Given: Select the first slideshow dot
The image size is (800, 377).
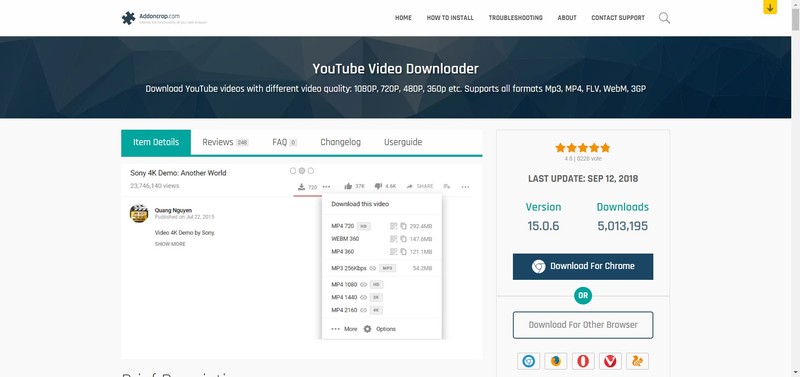Looking at the screenshot, I should [293, 170].
